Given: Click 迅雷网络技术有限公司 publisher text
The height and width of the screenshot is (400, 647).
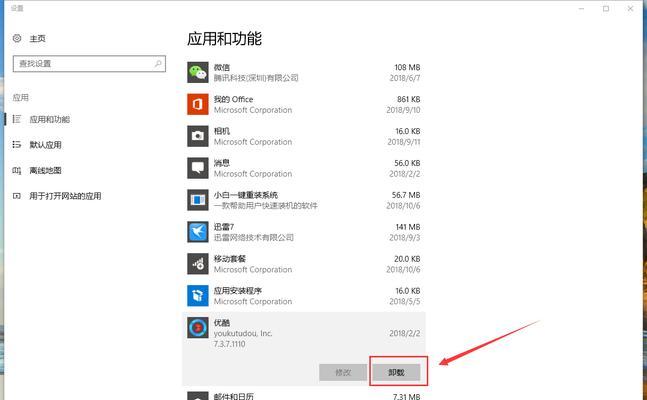Looking at the screenshot, I should pos(254,237).
